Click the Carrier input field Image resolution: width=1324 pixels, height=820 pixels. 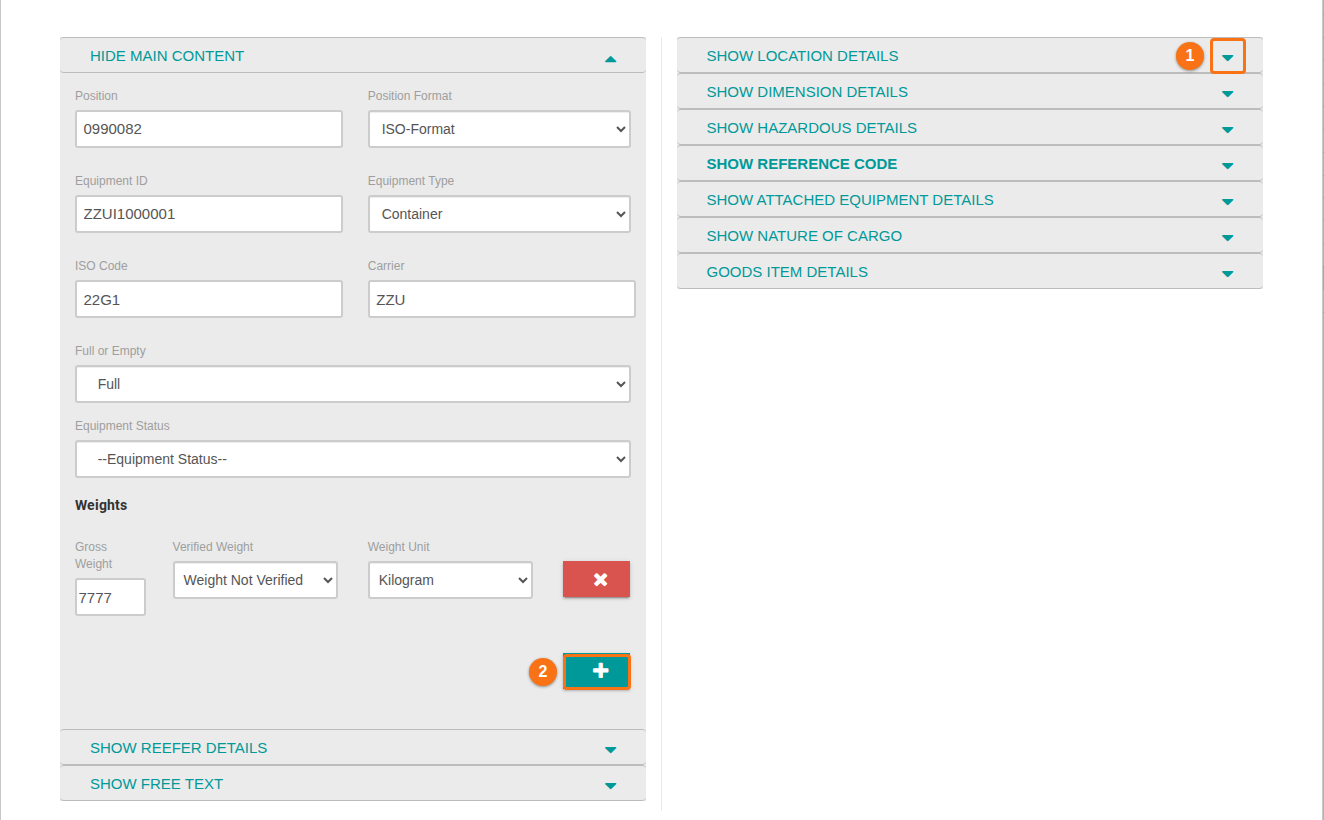pos(502,299)
